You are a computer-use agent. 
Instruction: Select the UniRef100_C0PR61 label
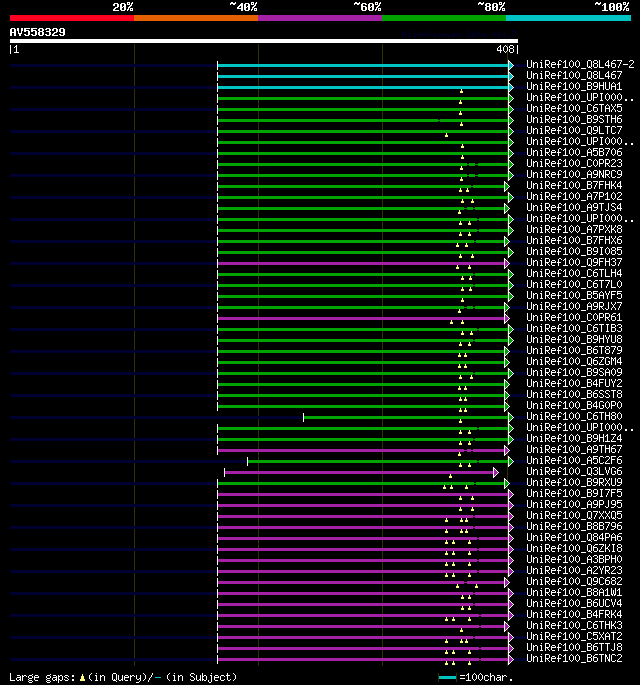[574, 317]
